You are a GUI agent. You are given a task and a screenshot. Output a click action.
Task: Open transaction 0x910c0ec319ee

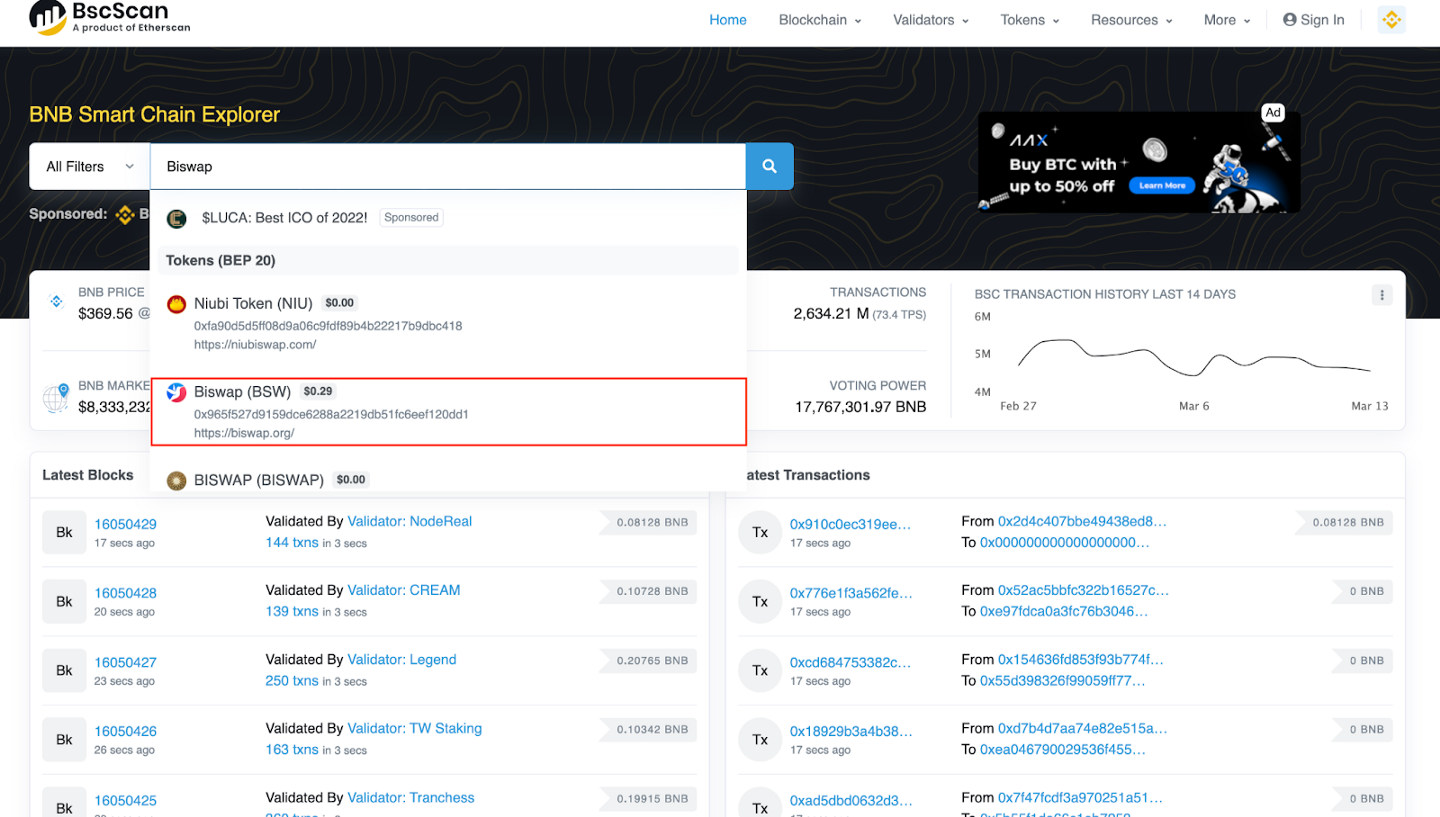click(851, 524)
